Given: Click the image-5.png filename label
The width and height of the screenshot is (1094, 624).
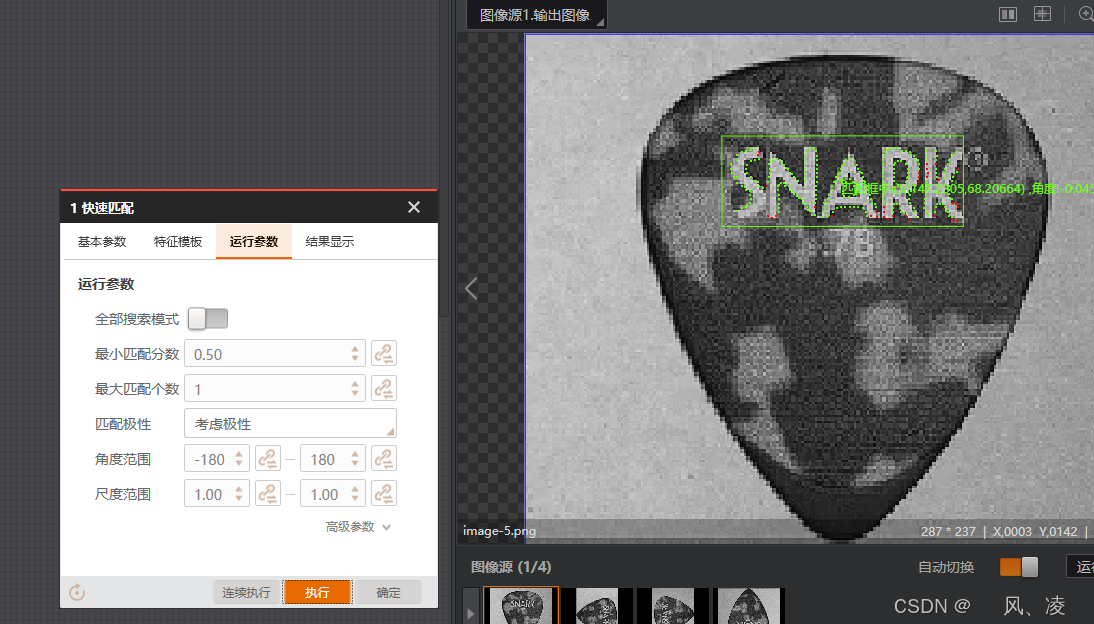Looking at the screenshot, I should point(500,531).
